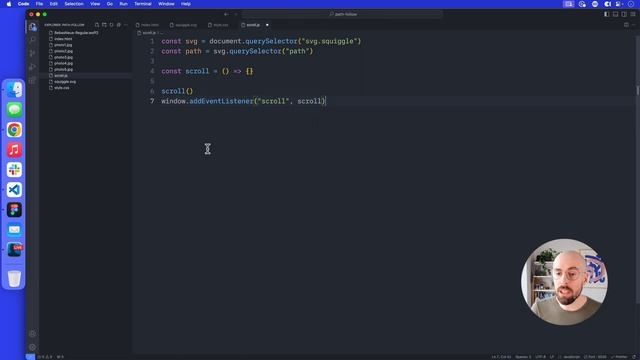Open squiggle.svg in the Explorer file list
This screenshot has width=640, height=360.
tap(65, 82)
